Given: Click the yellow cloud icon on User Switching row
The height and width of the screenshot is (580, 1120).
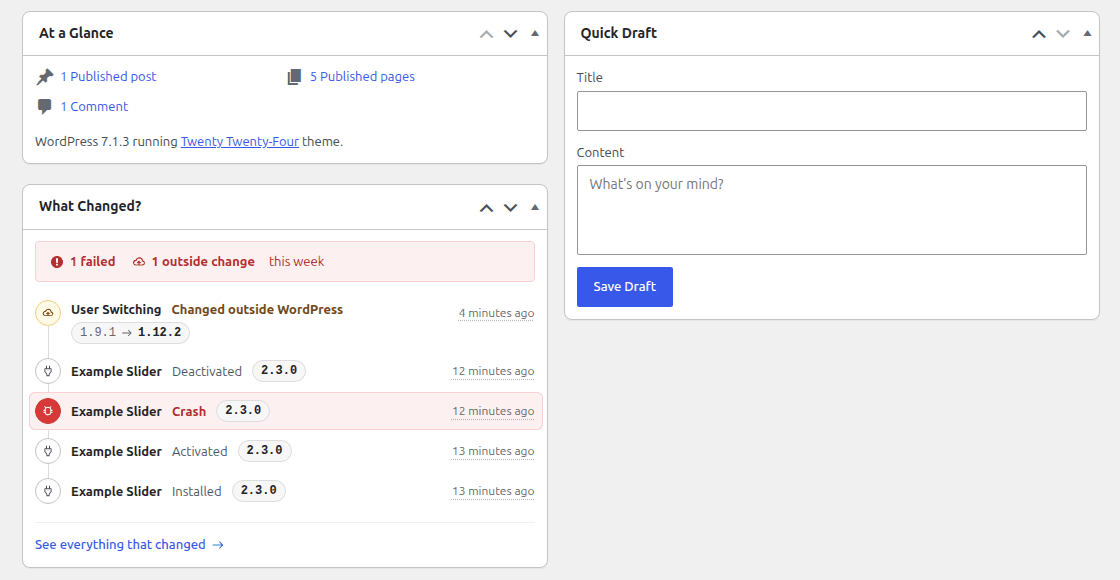Looking at the screenshot, I should coord(48,313).
